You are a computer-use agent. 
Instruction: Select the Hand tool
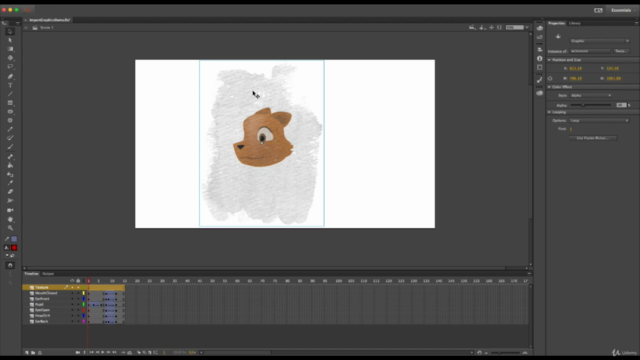click(x=10, y=219)
